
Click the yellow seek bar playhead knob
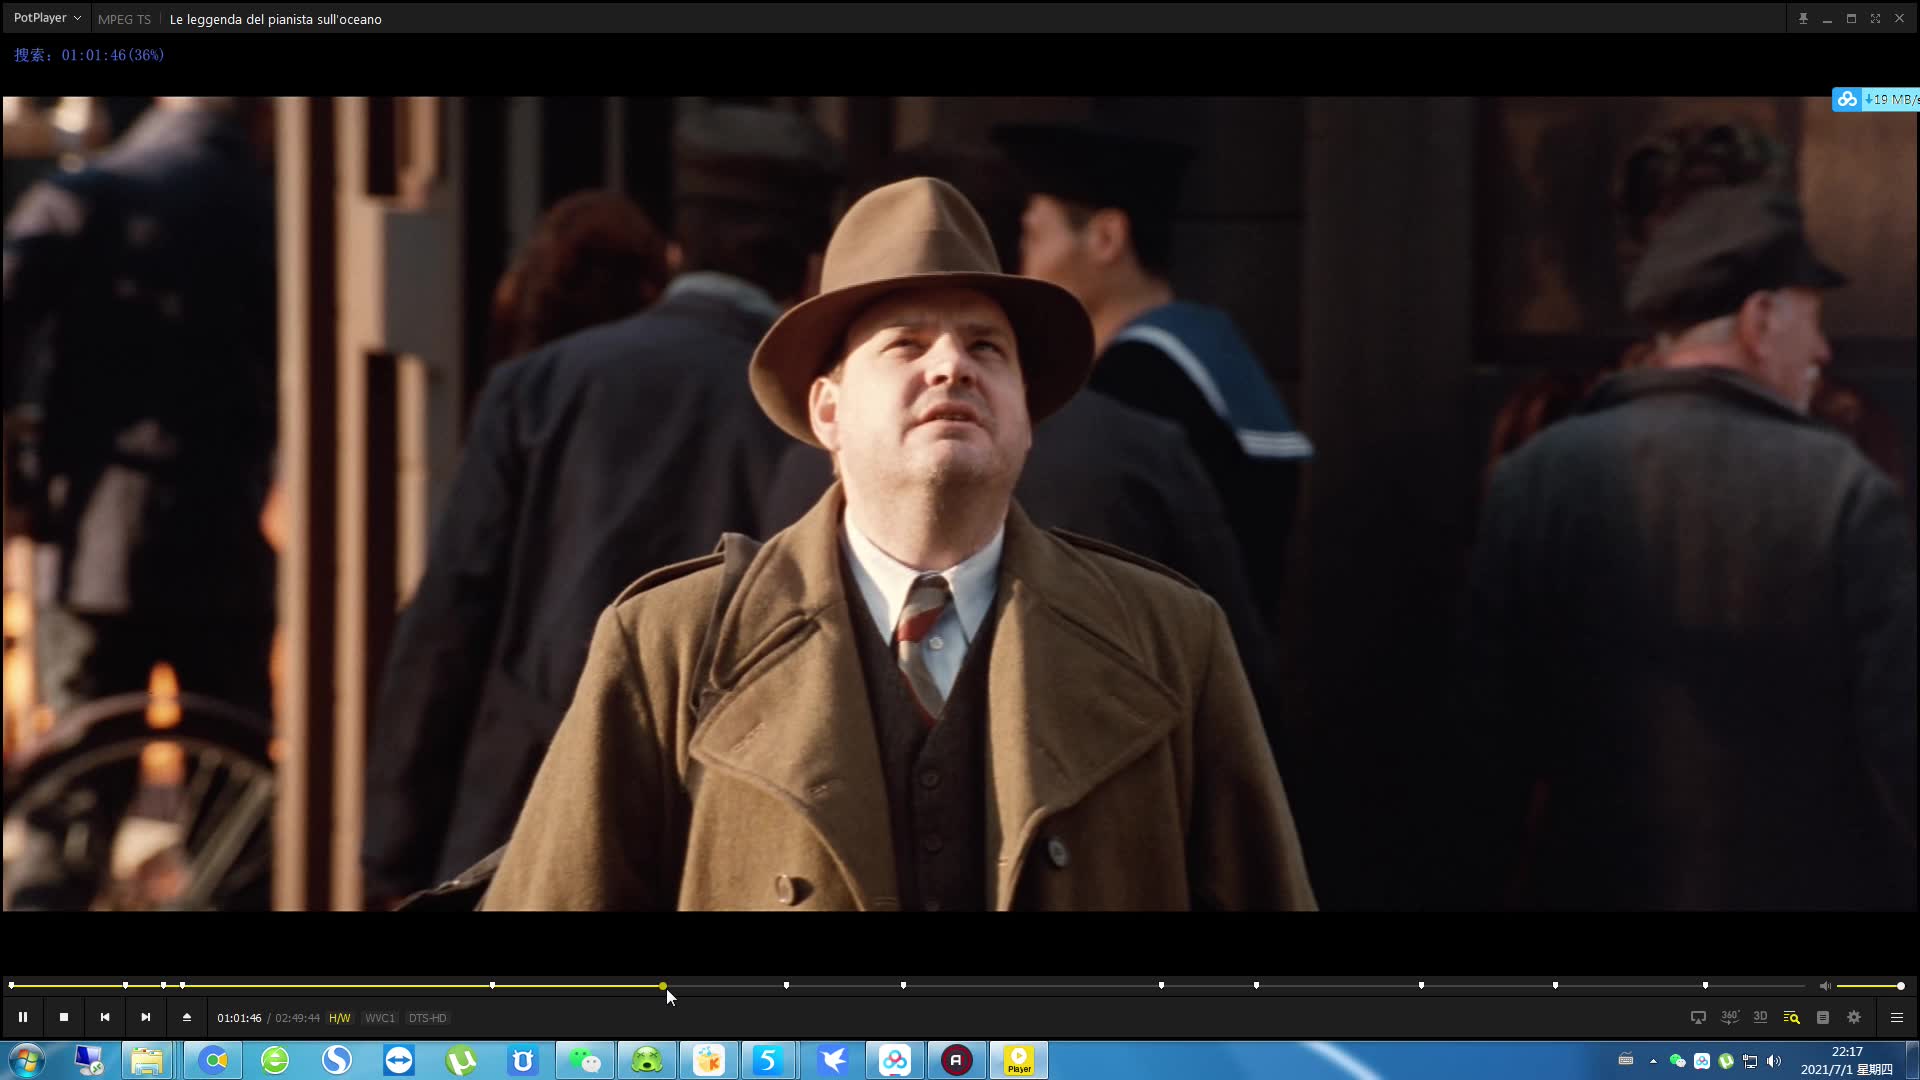663,986
